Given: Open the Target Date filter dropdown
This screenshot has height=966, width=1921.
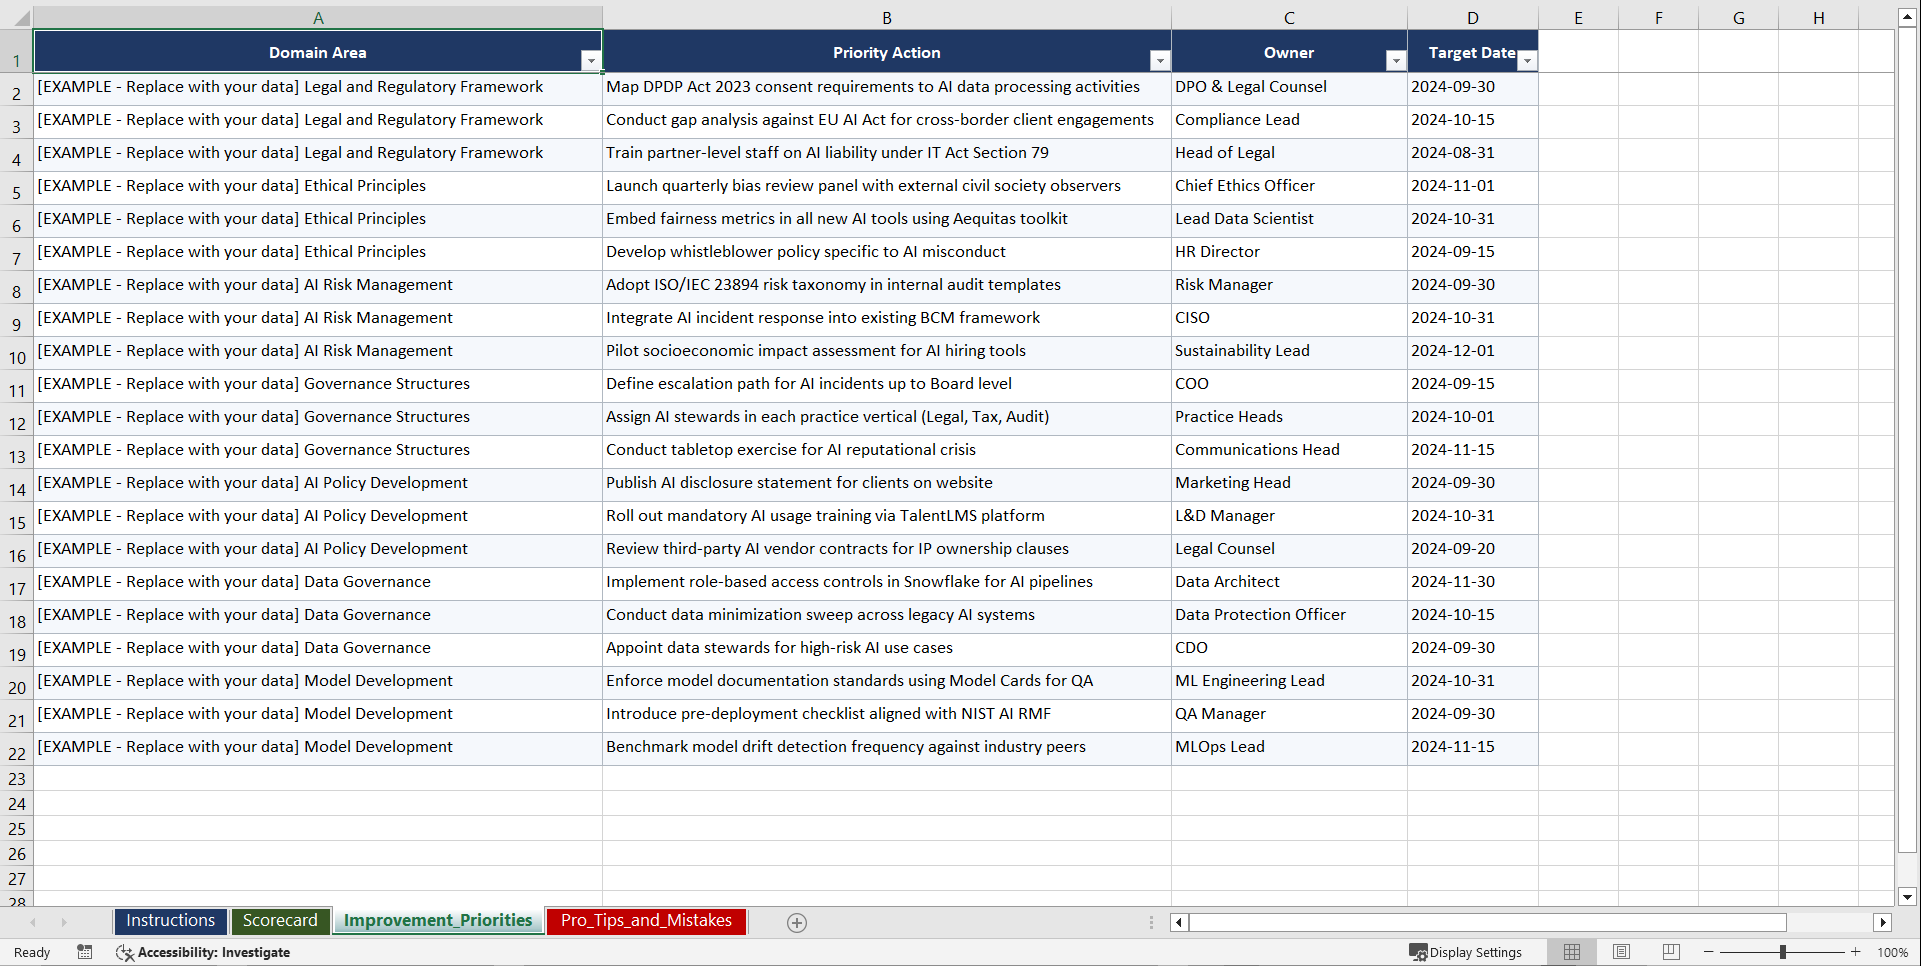Looking at the screenshot, I should coord(1527,60).
